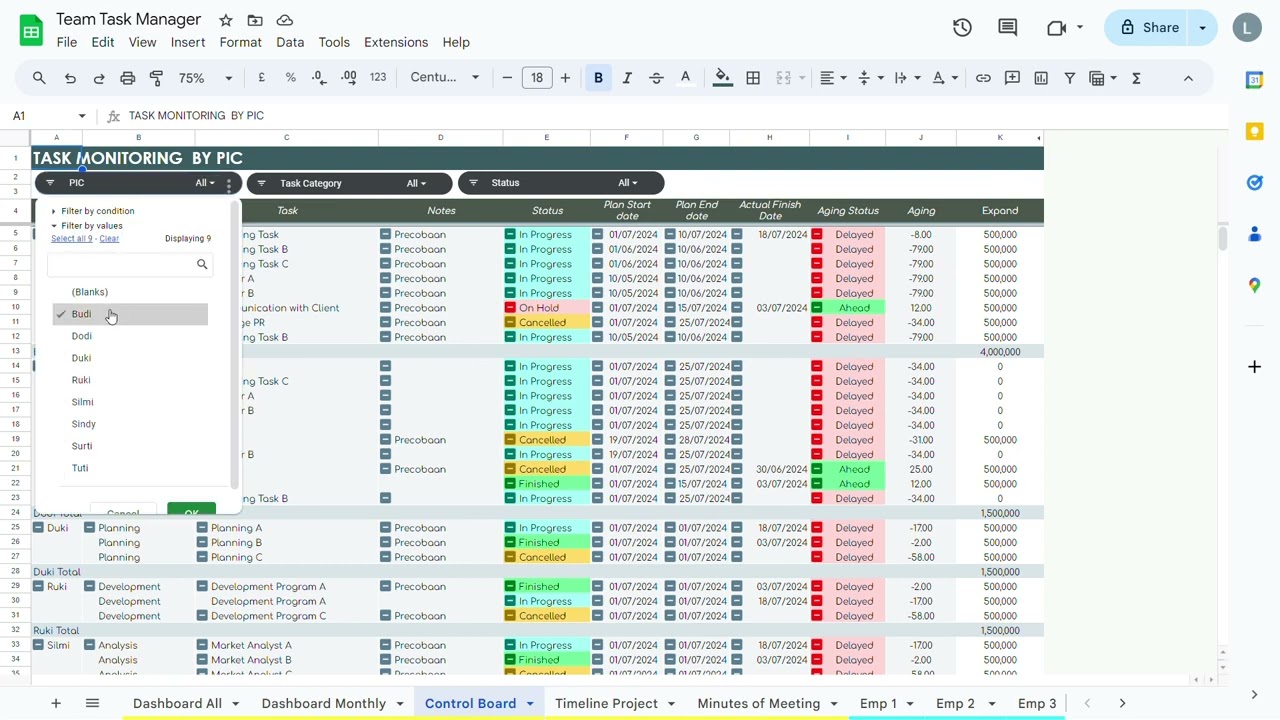Open the borders tool
This screenshot has width=1280, height=720.
click(x=753, y=78)
